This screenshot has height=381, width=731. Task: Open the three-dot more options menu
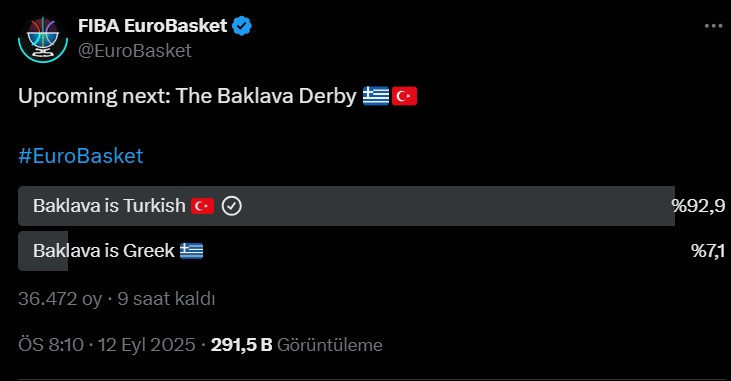tap(713, 26)
